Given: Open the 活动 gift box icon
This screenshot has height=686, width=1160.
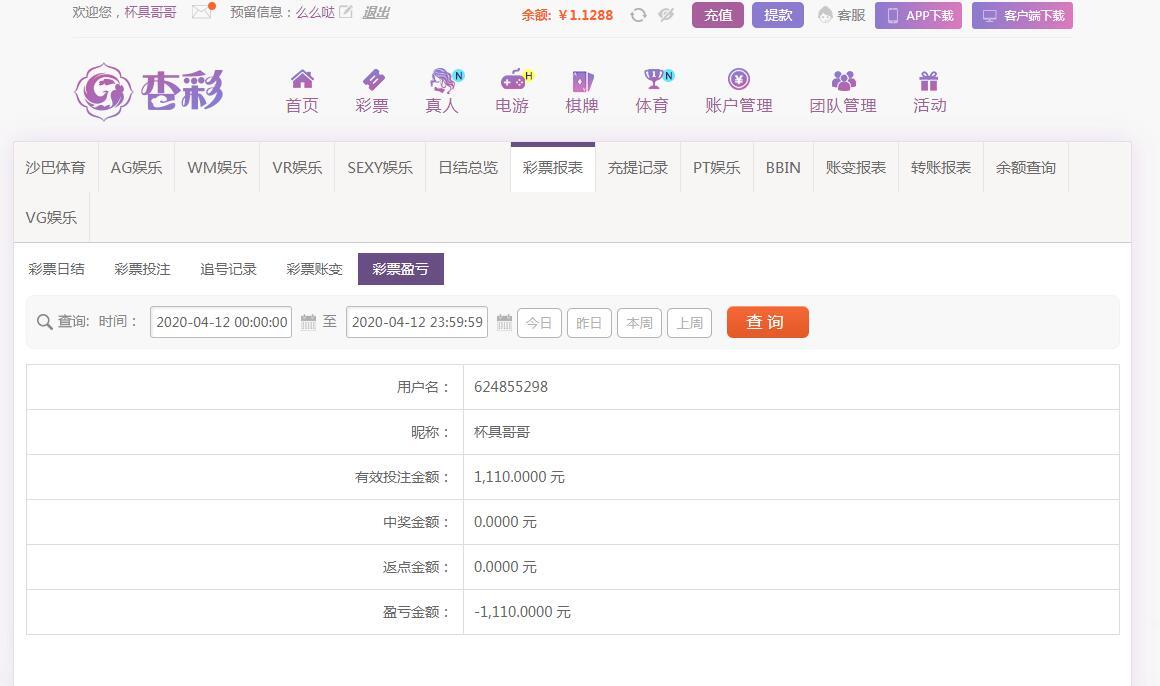Looking at the screenshot, I should pos(929,80).
